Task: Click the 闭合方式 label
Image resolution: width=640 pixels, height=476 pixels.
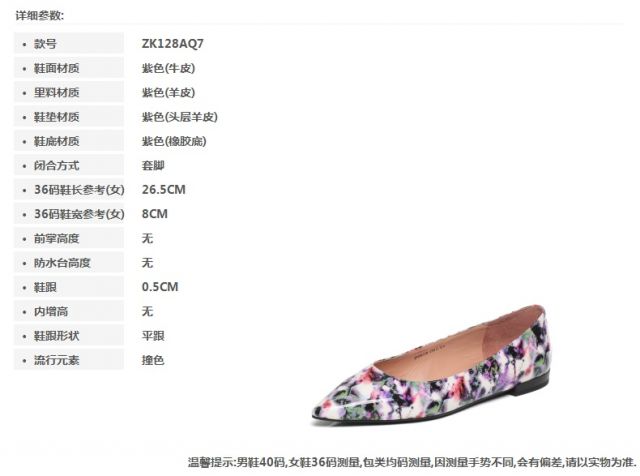Action: (x=56, y=166)
